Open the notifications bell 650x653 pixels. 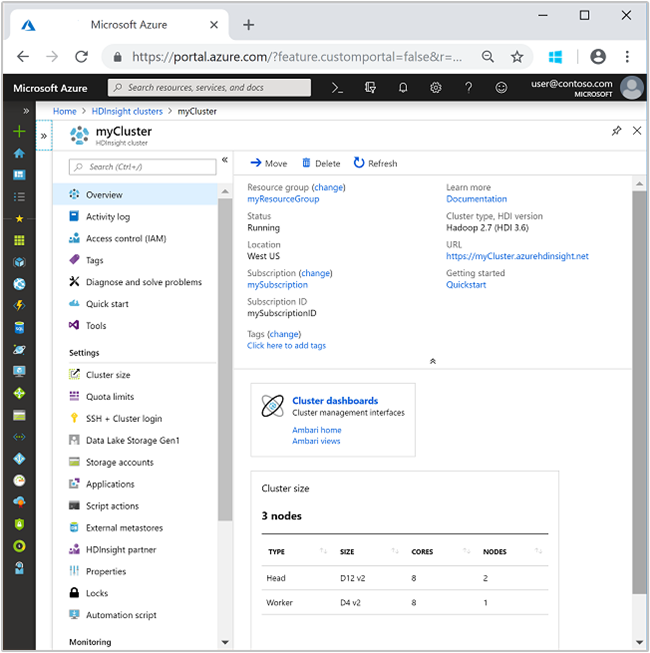point(403,88)
